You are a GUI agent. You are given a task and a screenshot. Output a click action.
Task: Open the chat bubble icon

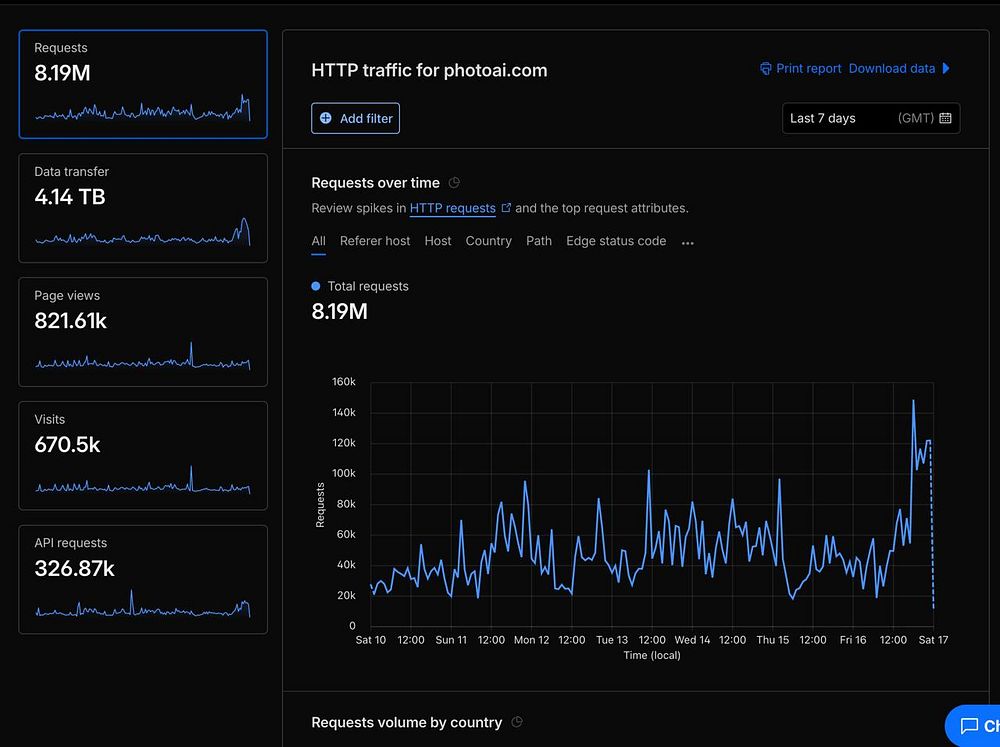pyautogui.click(x=968, y=726)
